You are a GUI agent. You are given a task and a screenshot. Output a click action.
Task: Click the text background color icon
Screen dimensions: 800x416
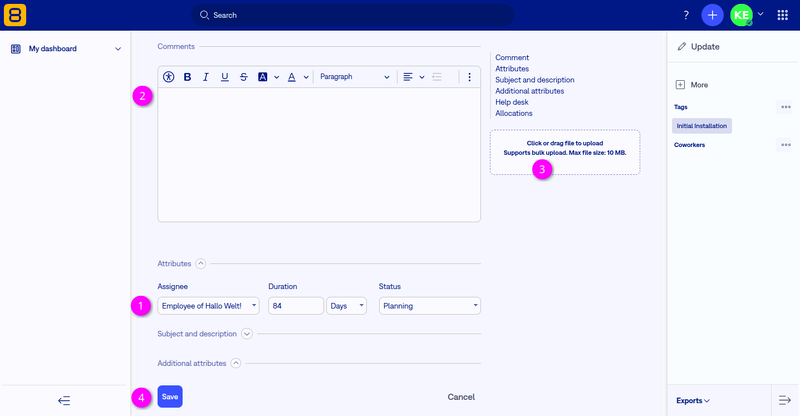[263, 77]
